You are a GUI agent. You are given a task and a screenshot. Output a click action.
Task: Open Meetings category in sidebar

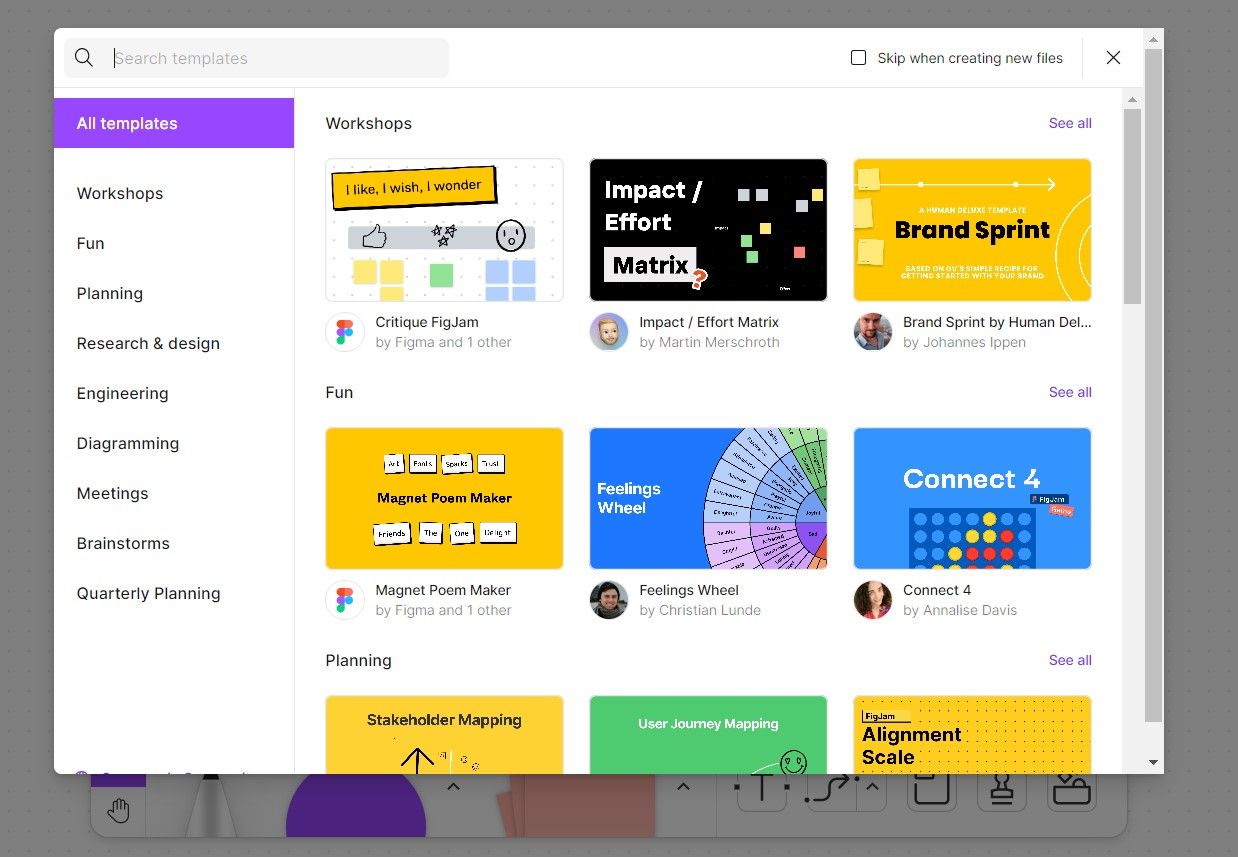112,493
